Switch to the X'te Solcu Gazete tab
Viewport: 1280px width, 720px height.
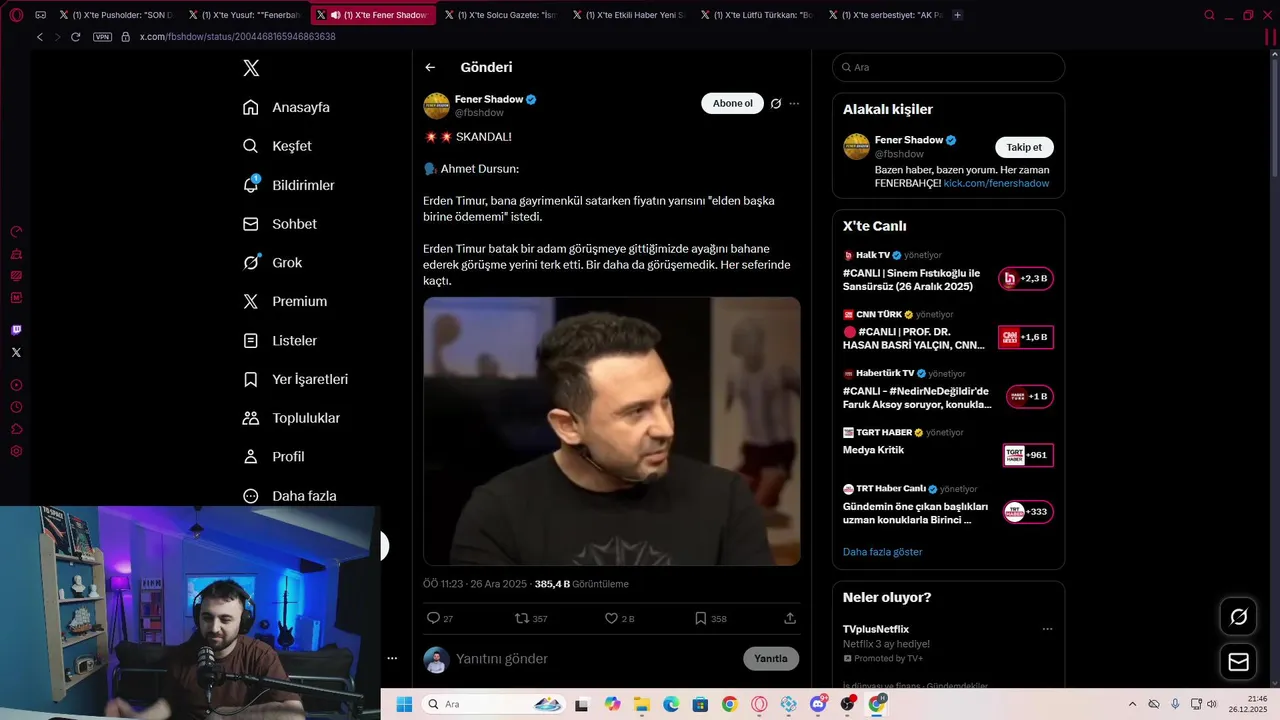501,15
